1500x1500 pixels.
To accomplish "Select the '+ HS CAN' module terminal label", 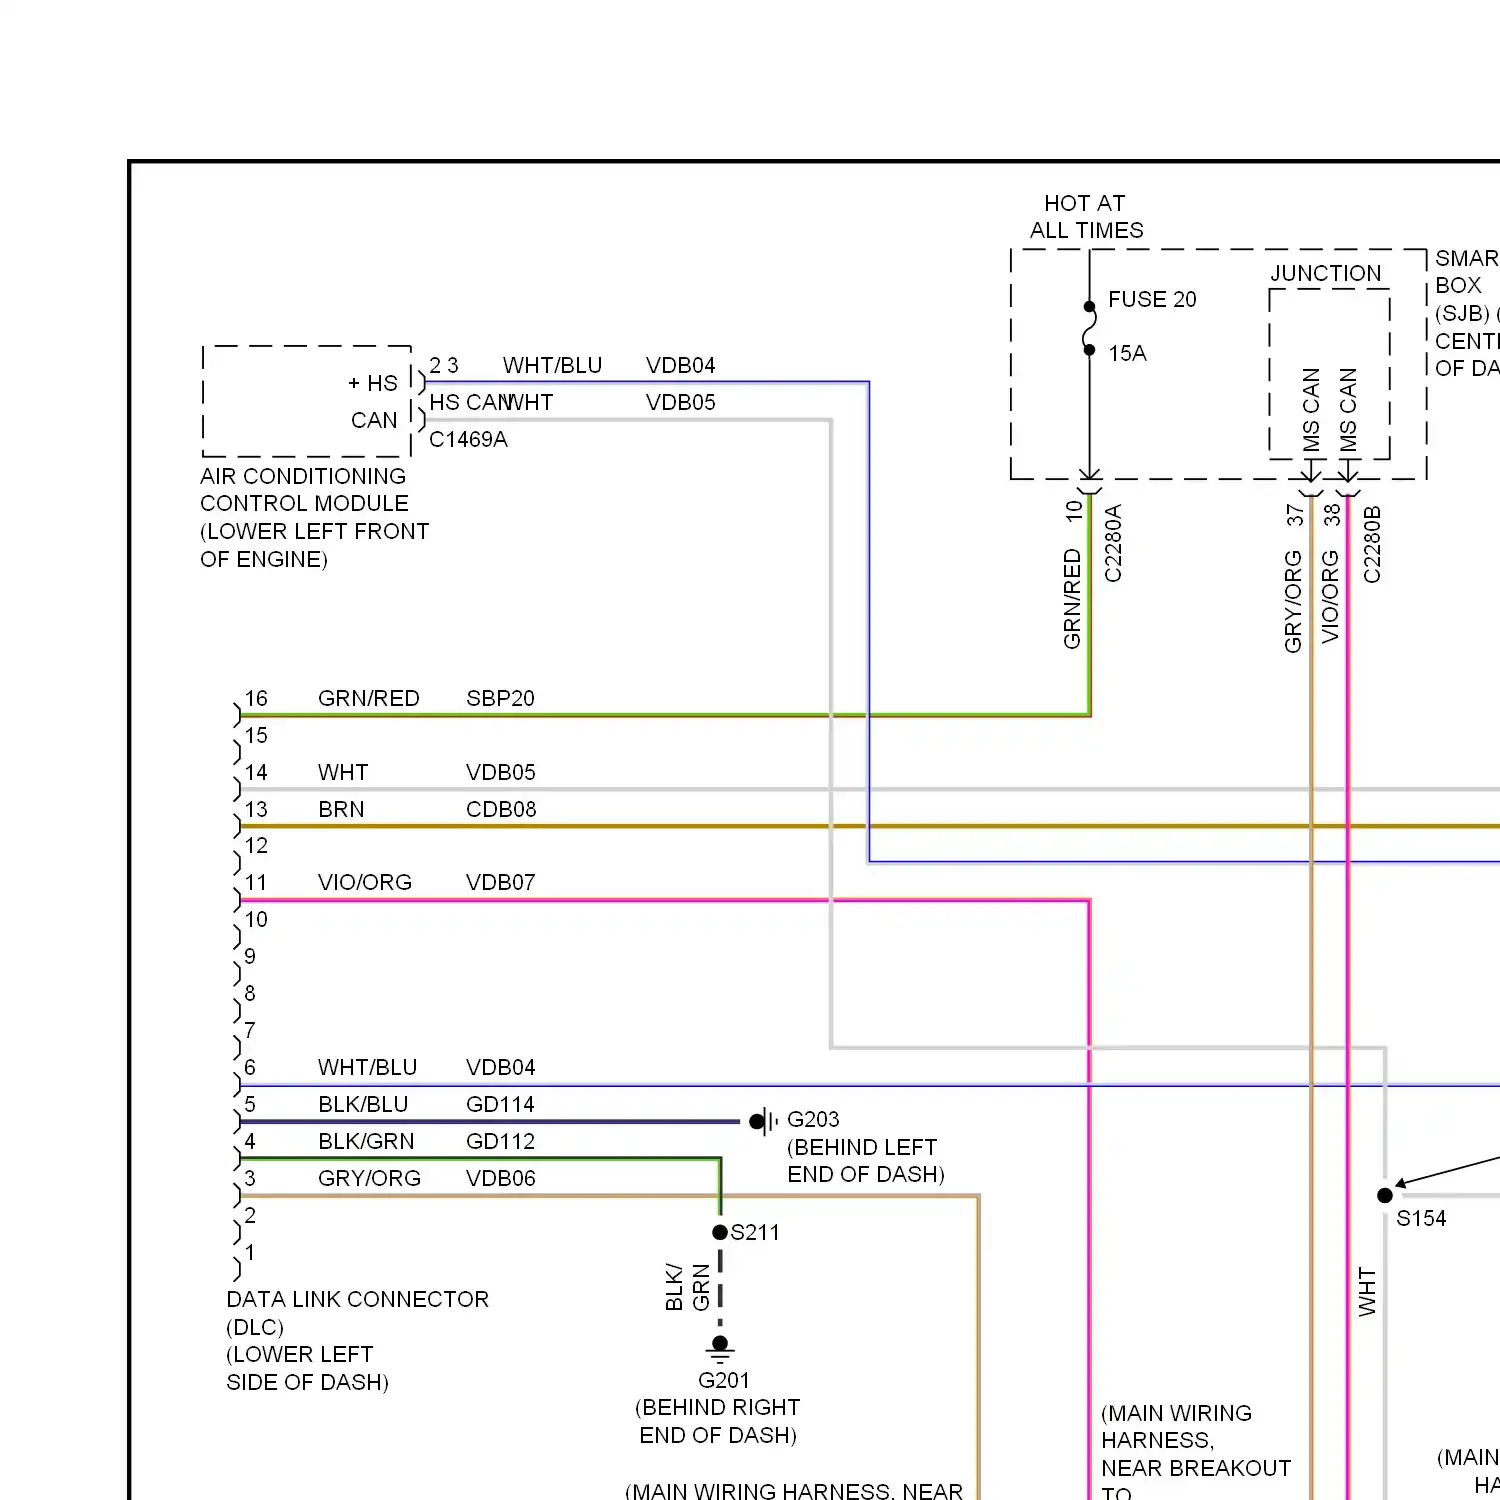I will [x=374, y=401].
